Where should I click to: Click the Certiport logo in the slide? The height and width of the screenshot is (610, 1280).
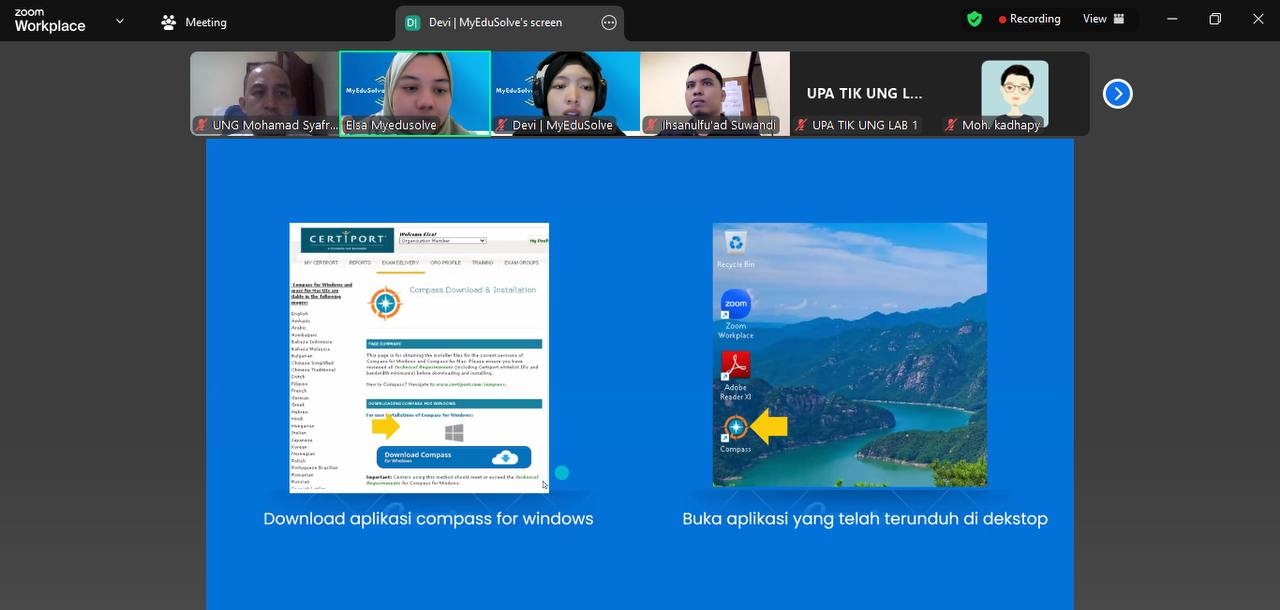click(x=346, y=240)
